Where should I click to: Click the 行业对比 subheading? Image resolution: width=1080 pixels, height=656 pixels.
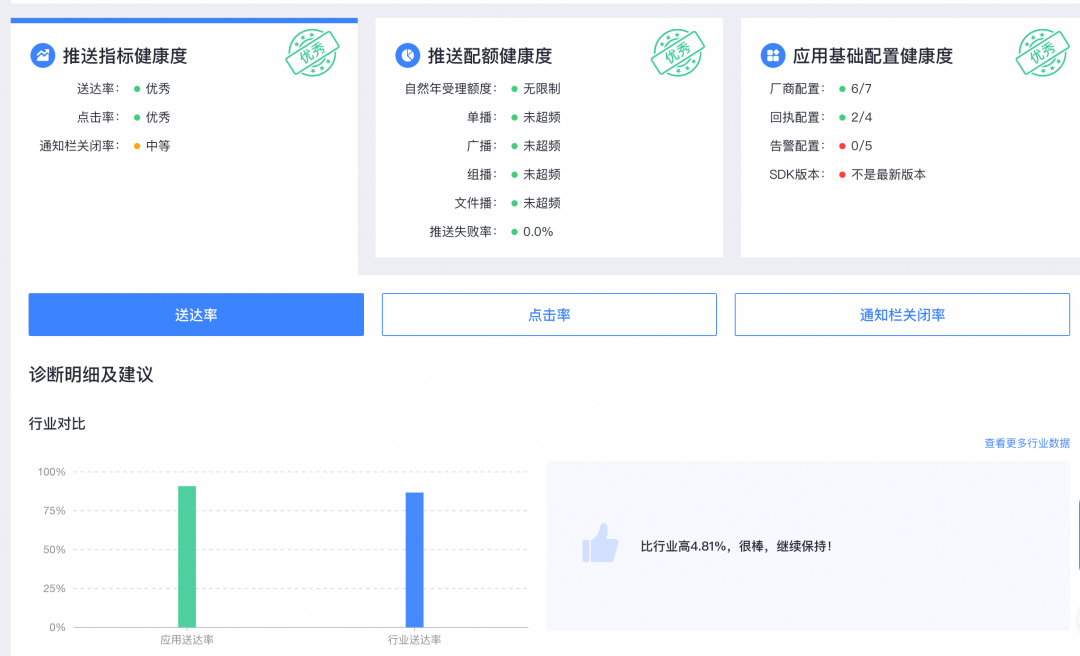[57, 424]
